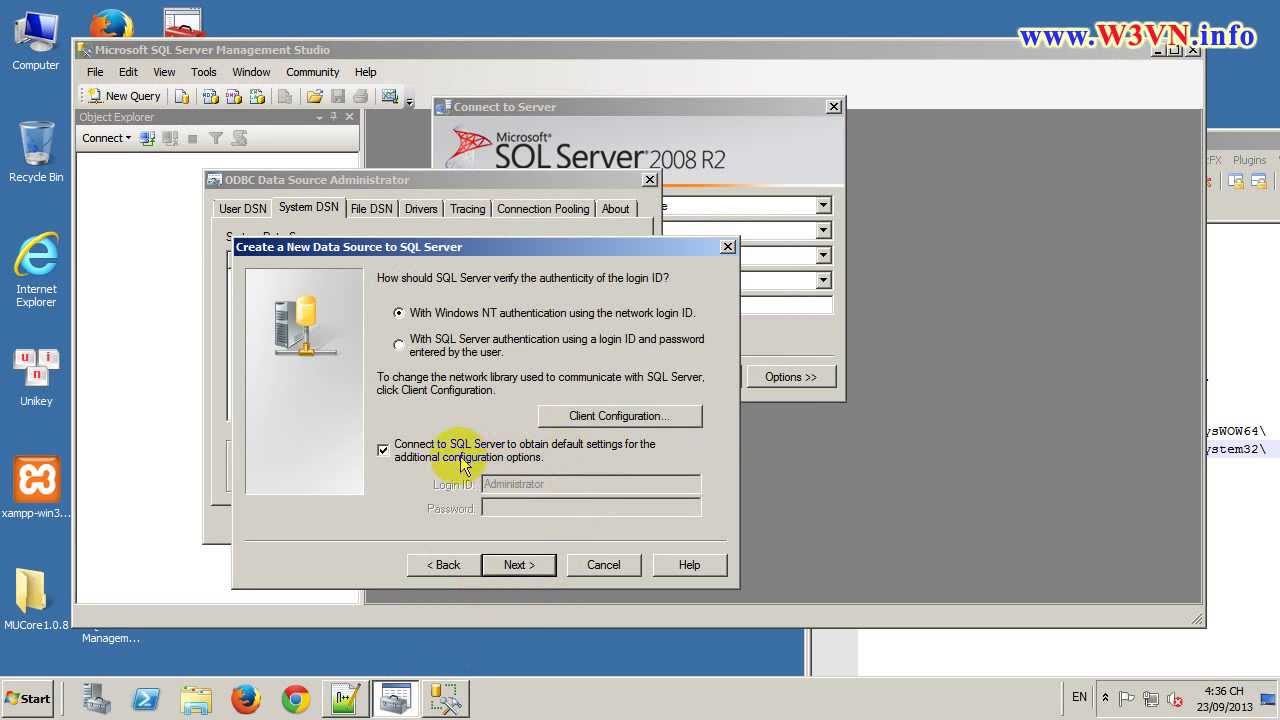The height and width of the screenshot is (720, 1280).
Task: Click Connect Object Explorer icon
Action: coord(147,138)
